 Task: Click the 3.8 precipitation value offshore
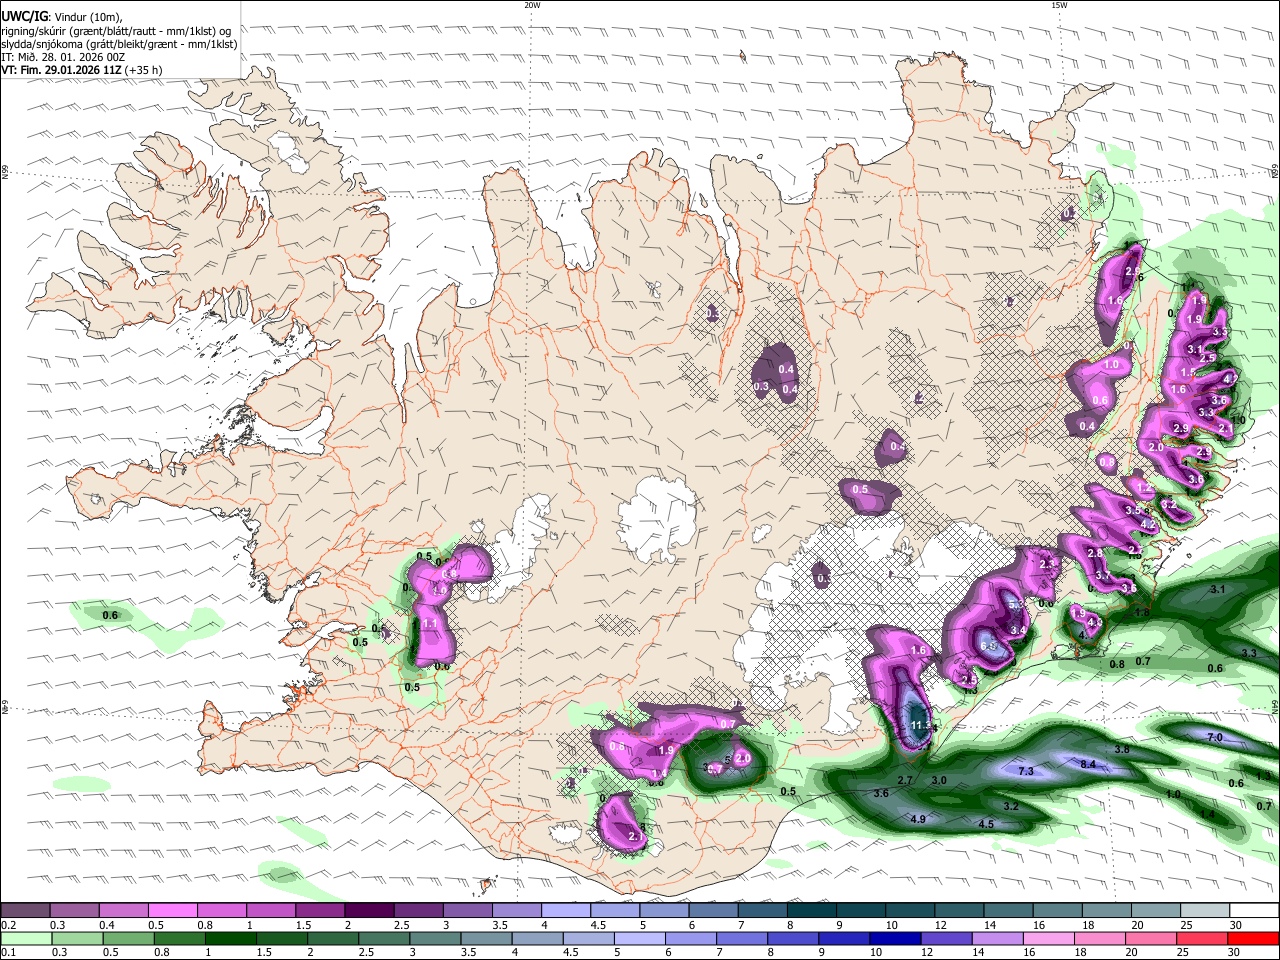click(1122, 749)
